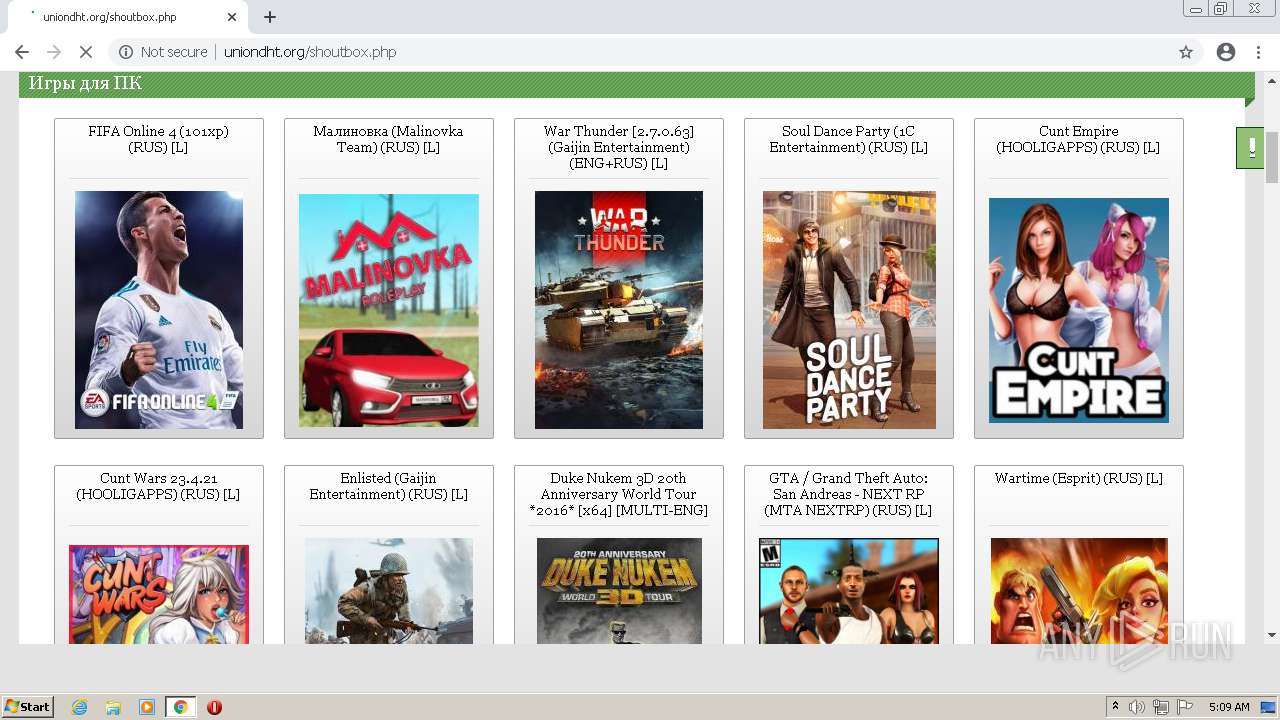Switch to Chrome in the taskbar
The image size is (1280, 720).
[x=180, y=707]
